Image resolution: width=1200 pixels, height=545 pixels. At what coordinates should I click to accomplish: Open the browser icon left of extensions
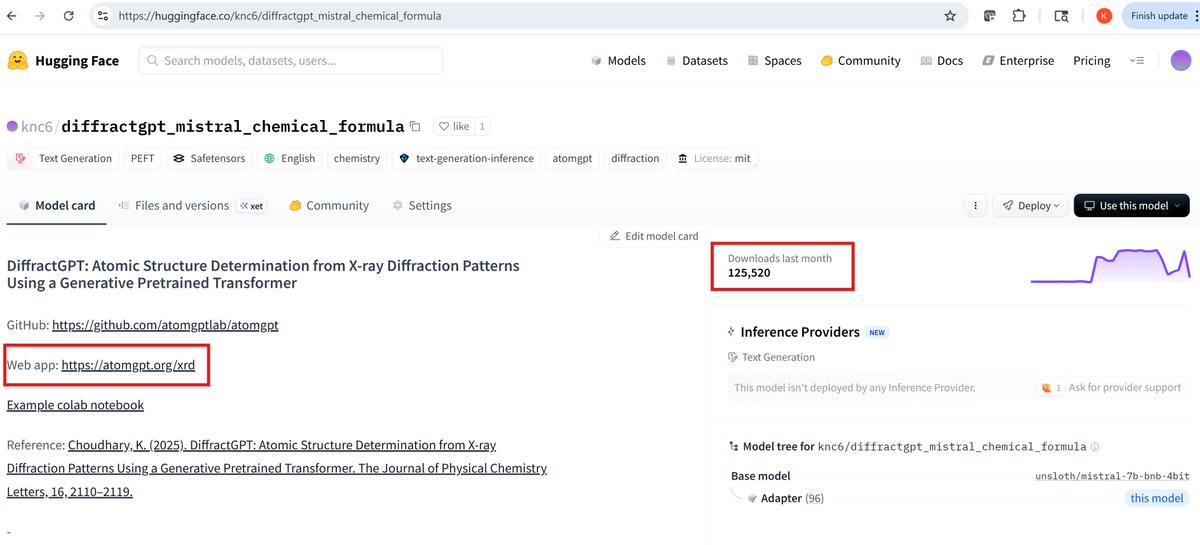990,16
